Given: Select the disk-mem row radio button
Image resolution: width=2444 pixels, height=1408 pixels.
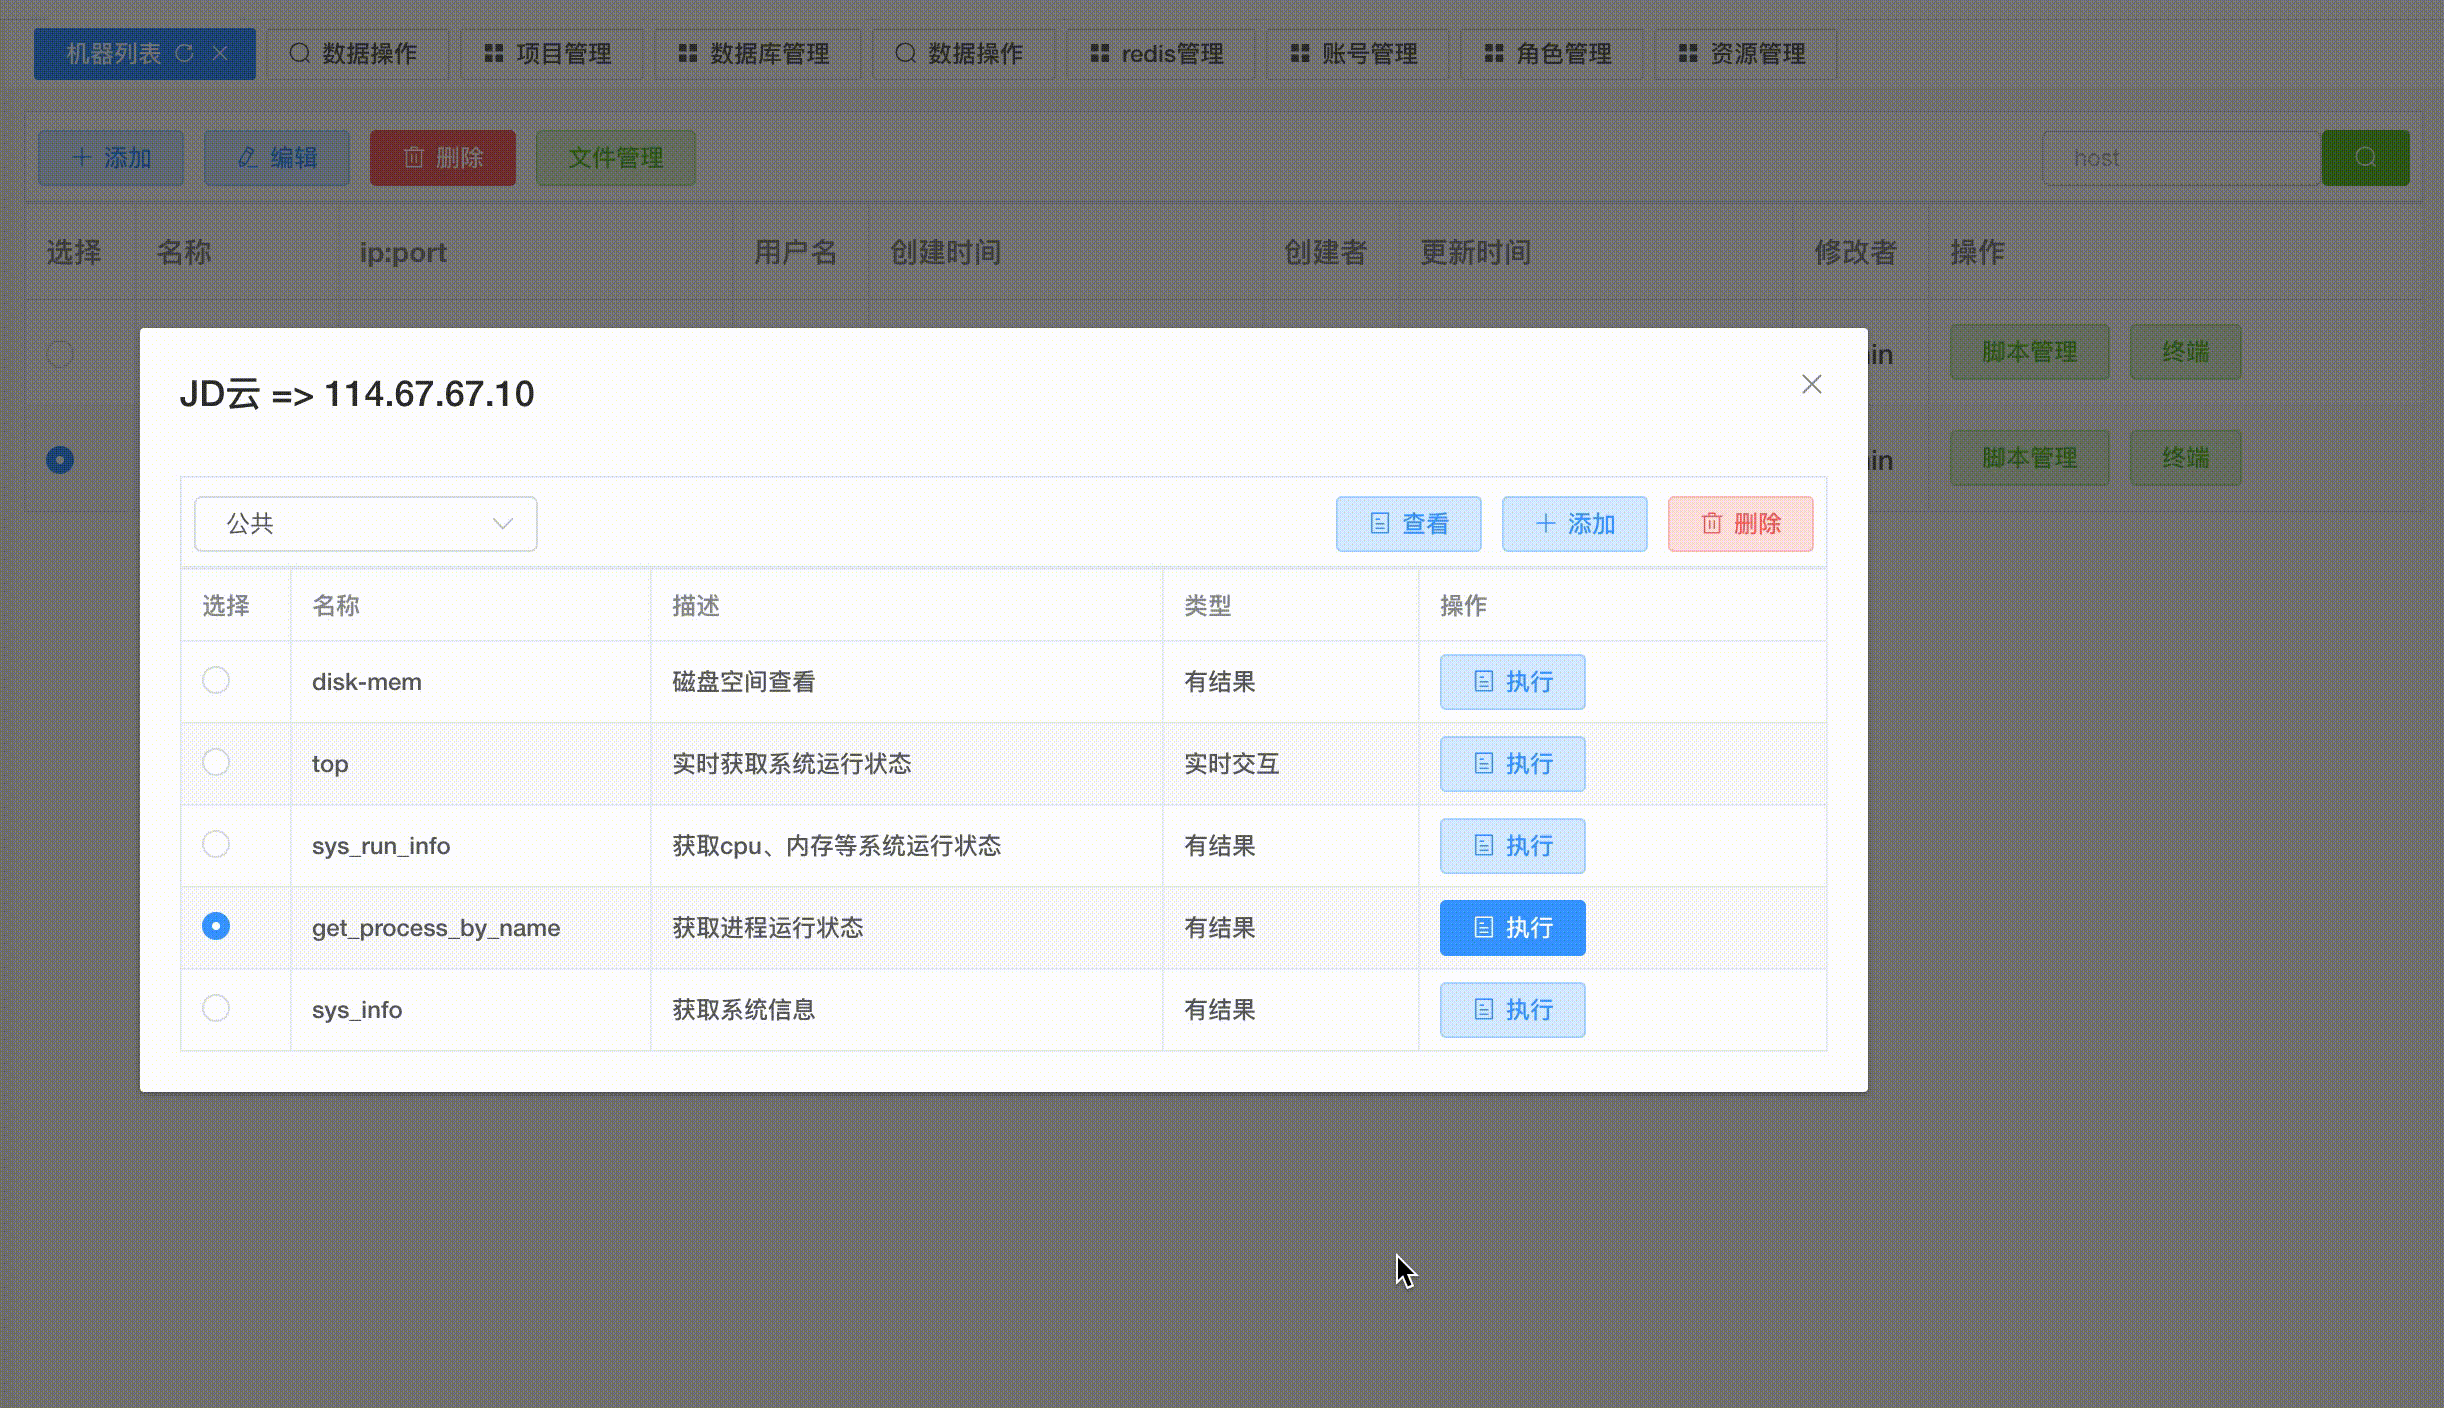Looking at the screenshot, I should click(215, 680).
